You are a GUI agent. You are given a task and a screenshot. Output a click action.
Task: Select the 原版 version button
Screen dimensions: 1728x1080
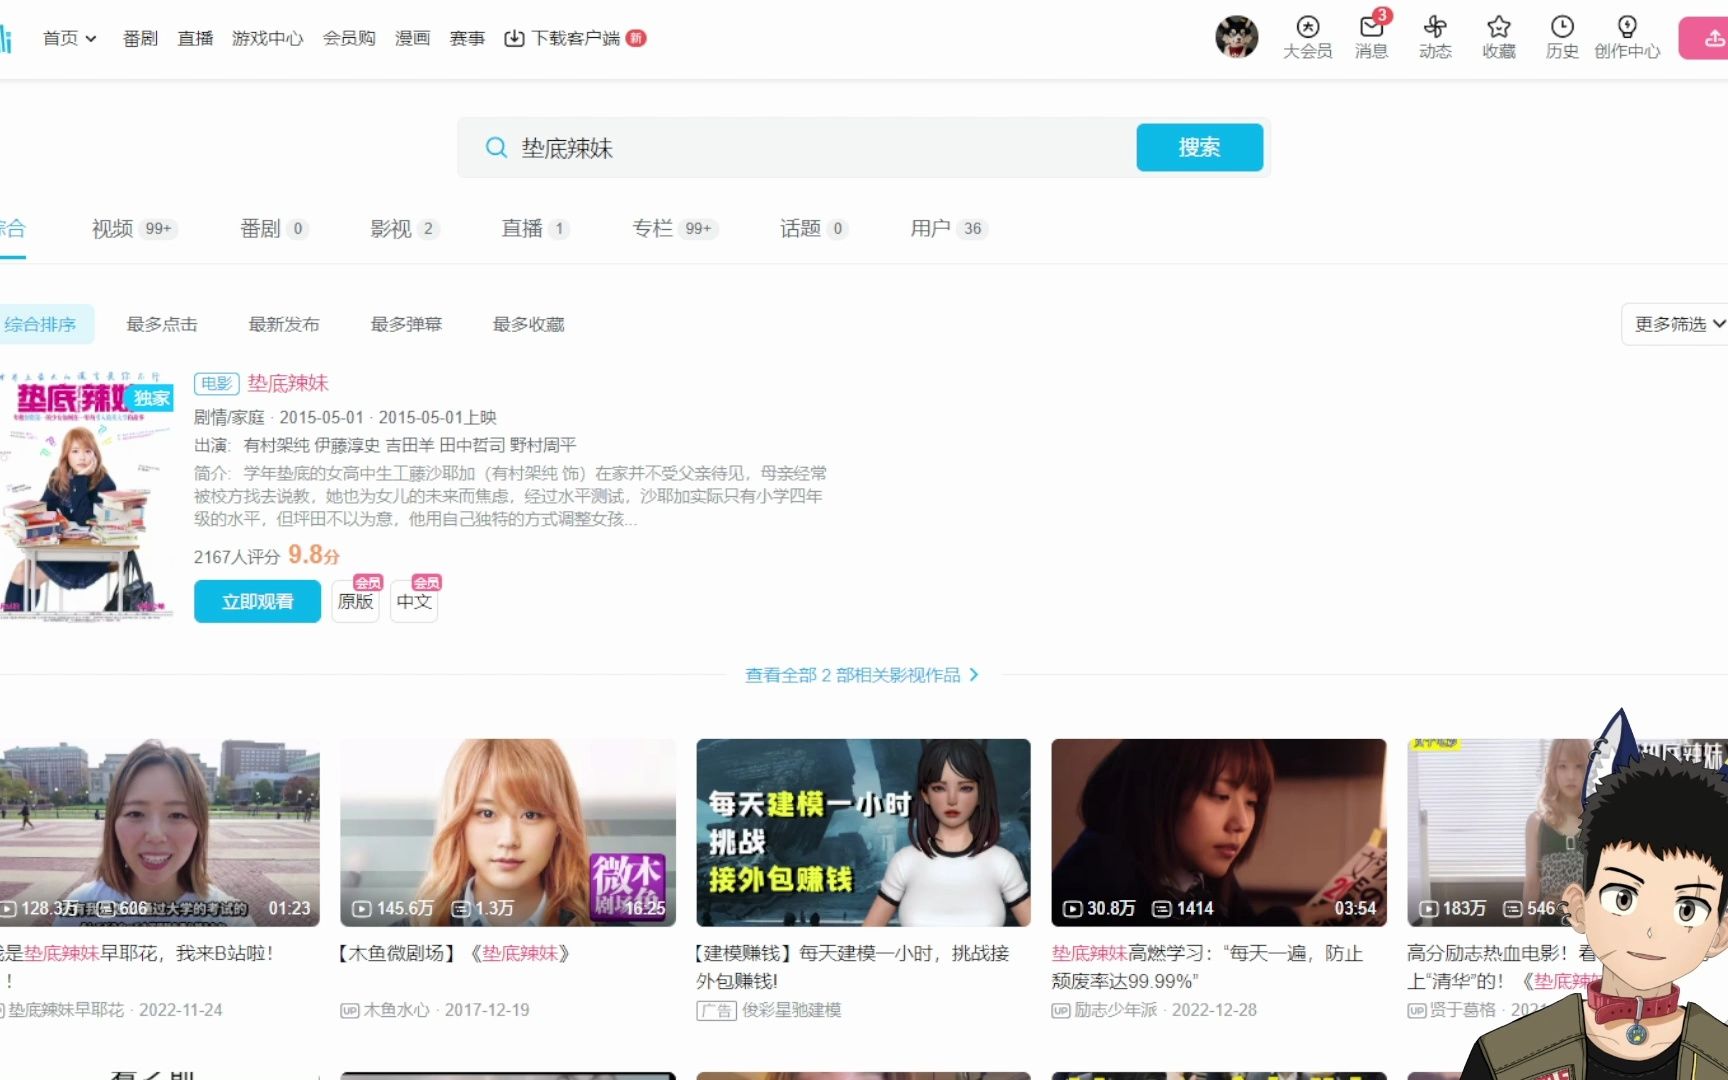click(355, 601)
